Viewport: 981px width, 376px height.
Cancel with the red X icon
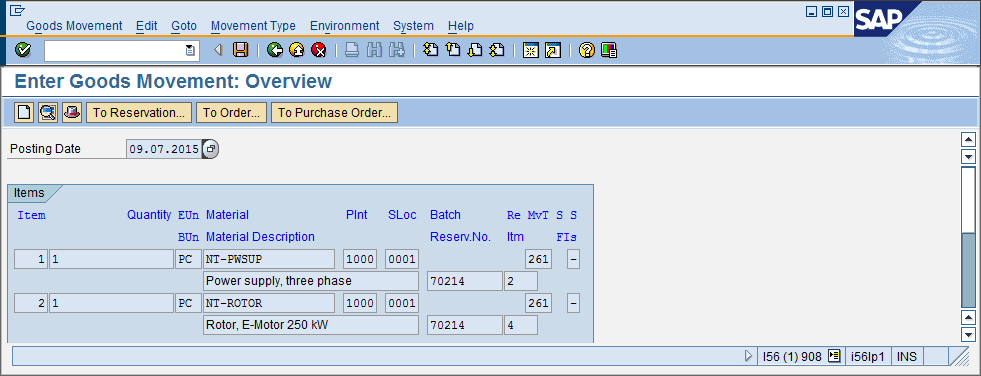(319, 50)
